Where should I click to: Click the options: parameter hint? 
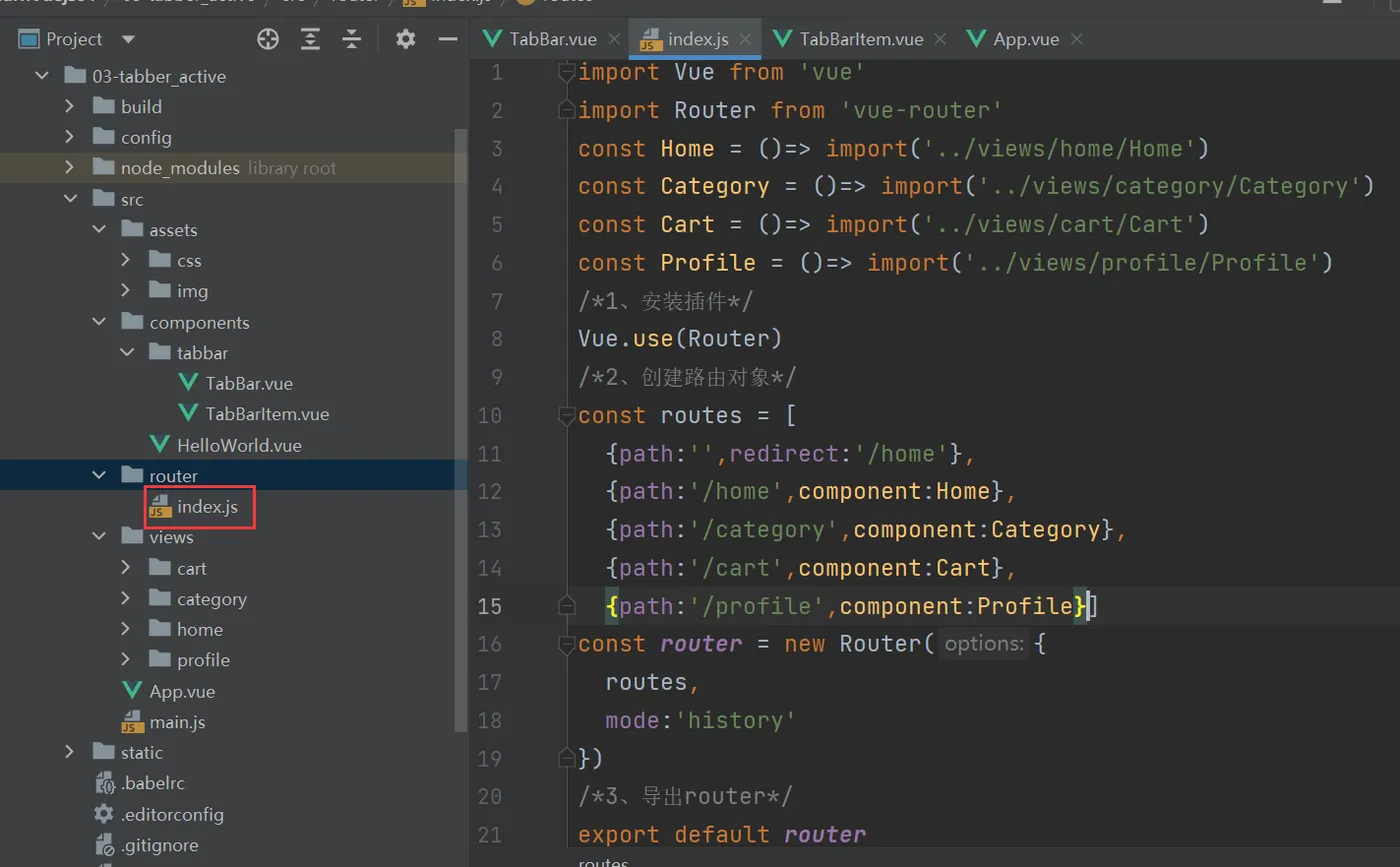984,644
